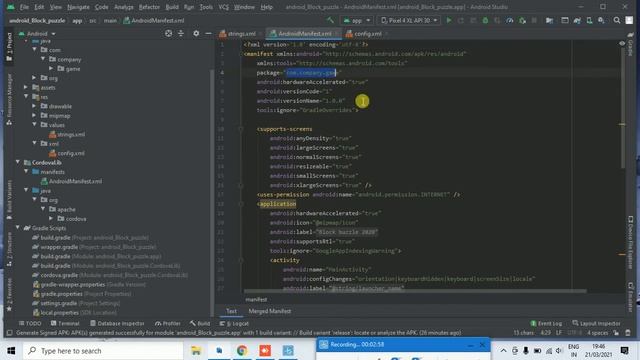Expand the game package folder

coord(51,68)
